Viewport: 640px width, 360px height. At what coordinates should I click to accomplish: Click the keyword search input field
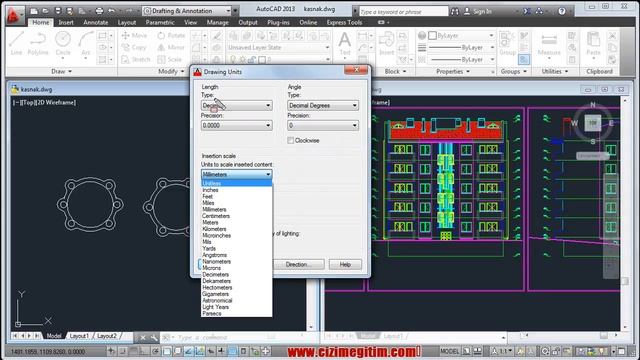pos(403,12)
